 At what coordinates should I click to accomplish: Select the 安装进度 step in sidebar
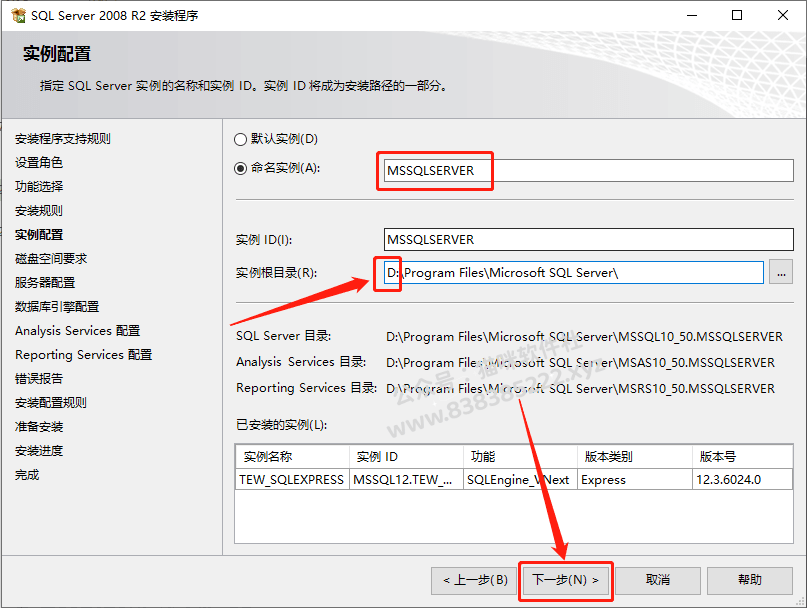(x=39, y=451)
